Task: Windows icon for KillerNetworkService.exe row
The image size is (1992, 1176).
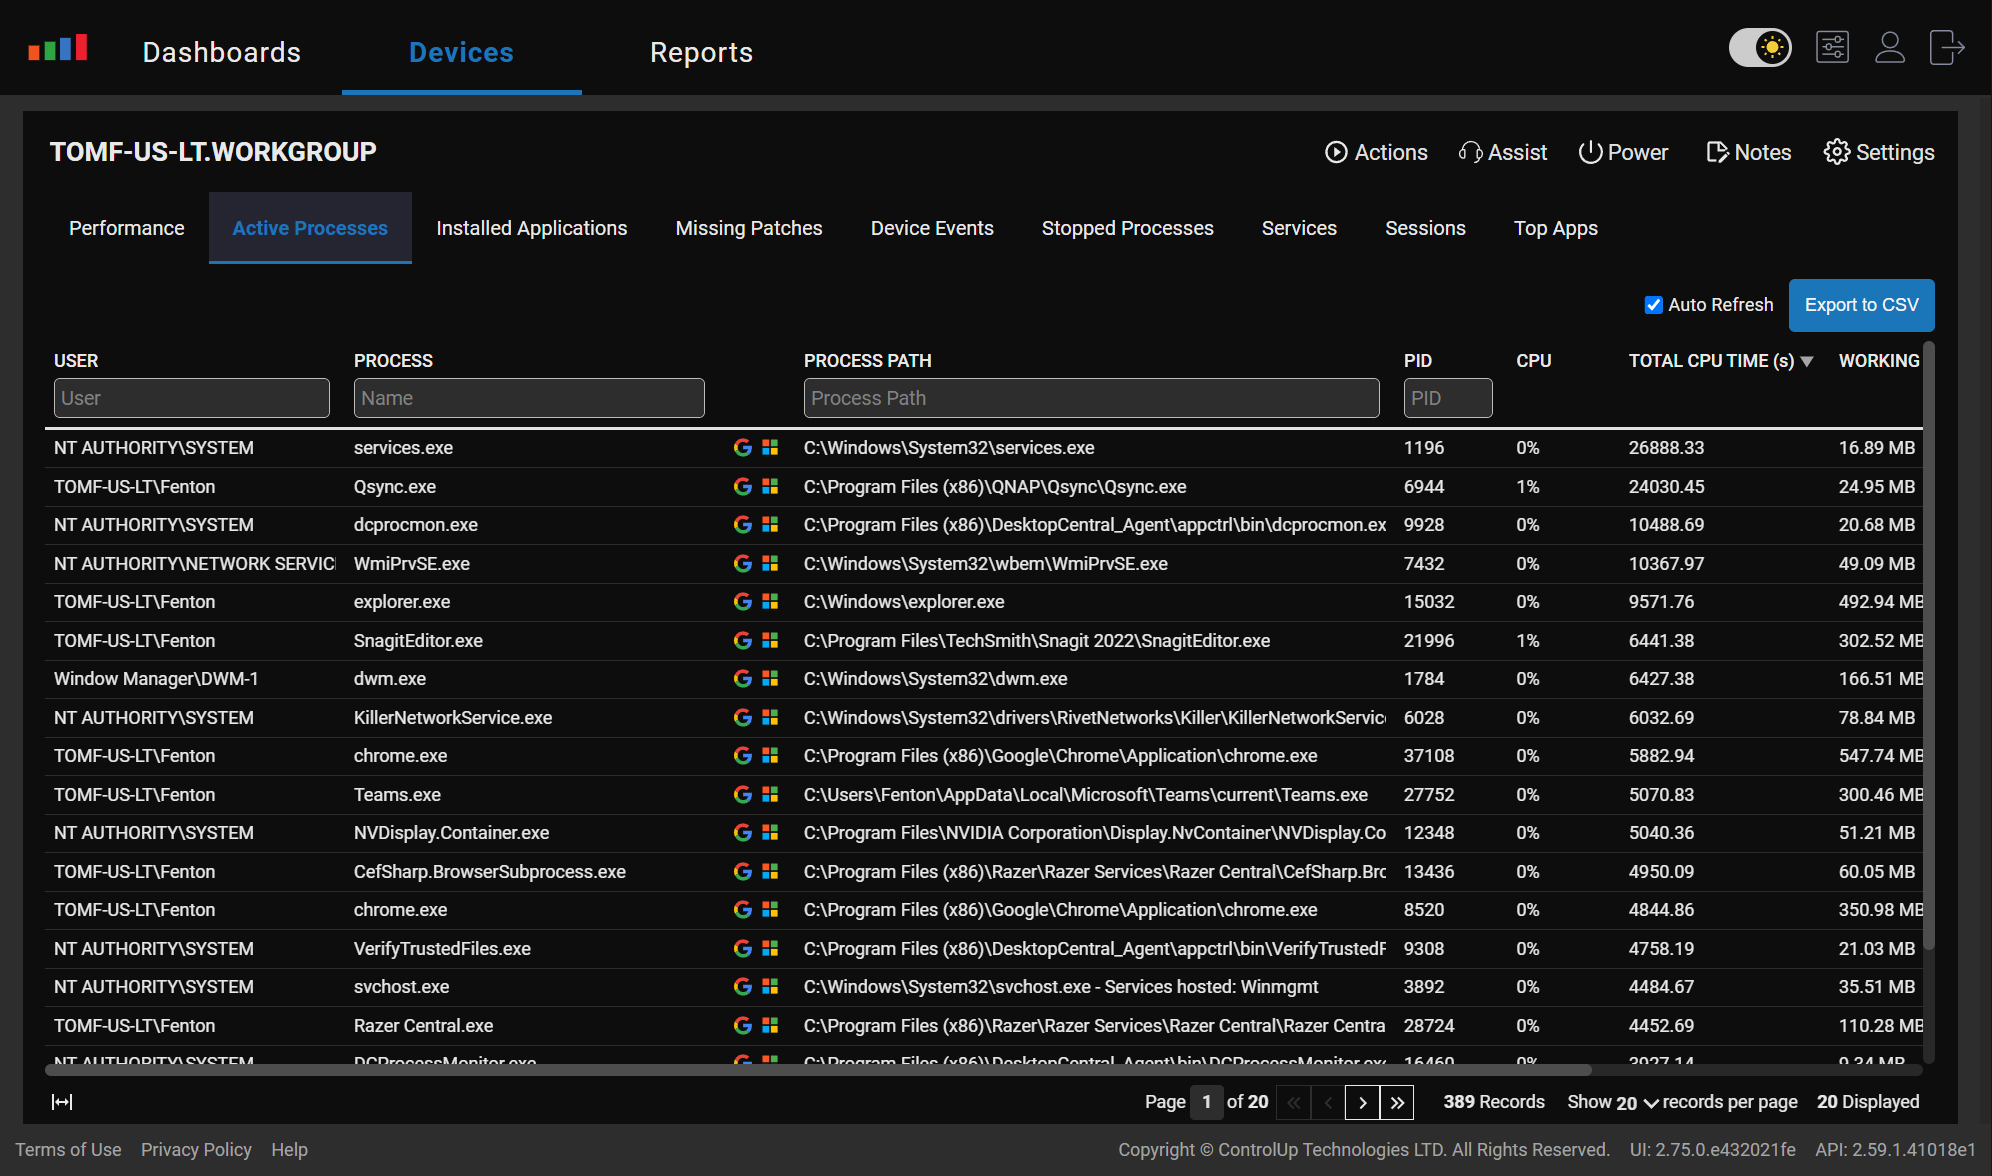Action: [770, 718]
